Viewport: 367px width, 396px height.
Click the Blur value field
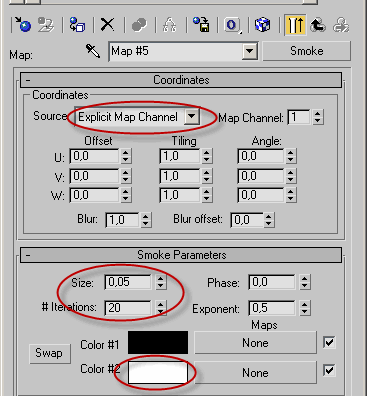(x=122, y=220)
